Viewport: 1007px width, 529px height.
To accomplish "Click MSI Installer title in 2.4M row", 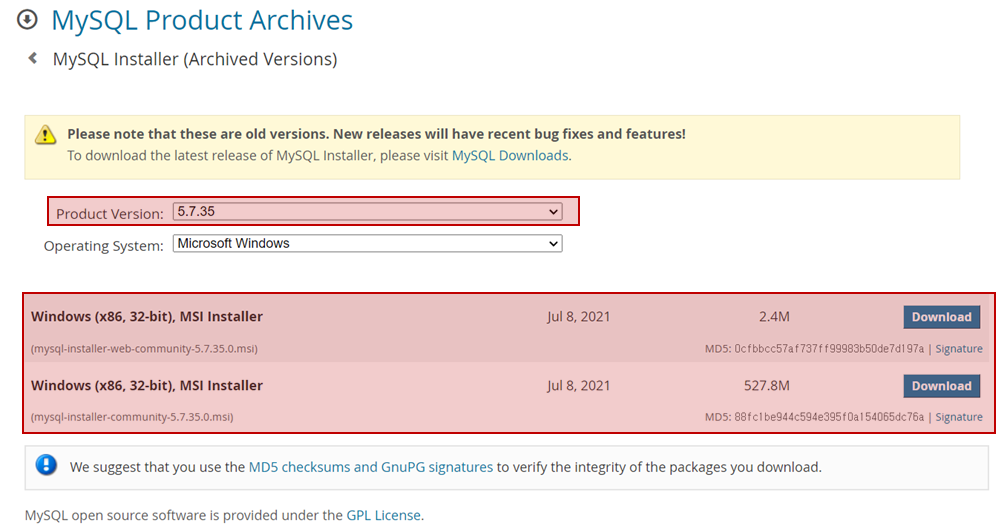I will click(x=147, y=317).
